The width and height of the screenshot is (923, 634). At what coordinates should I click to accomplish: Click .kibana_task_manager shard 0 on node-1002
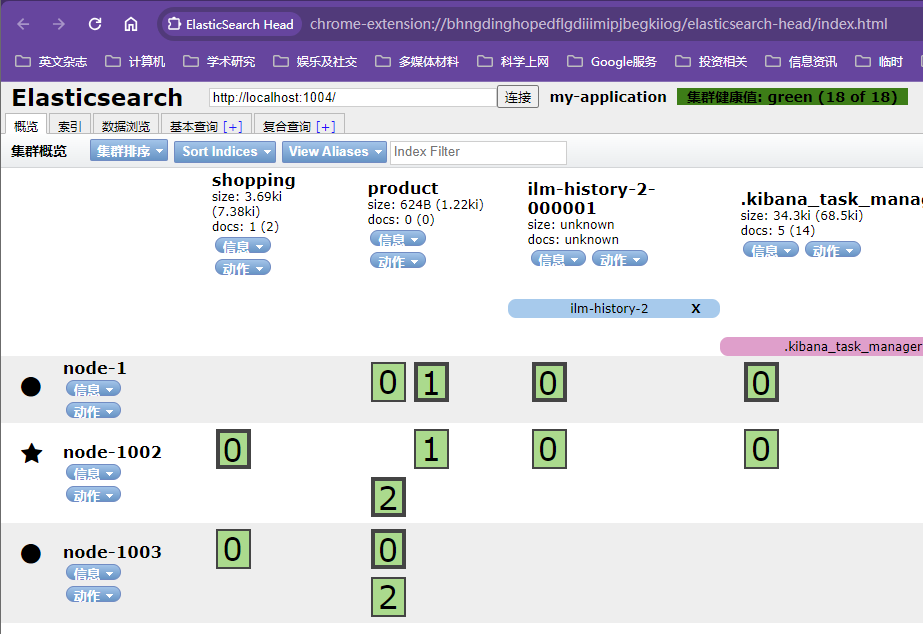(761, 449)
